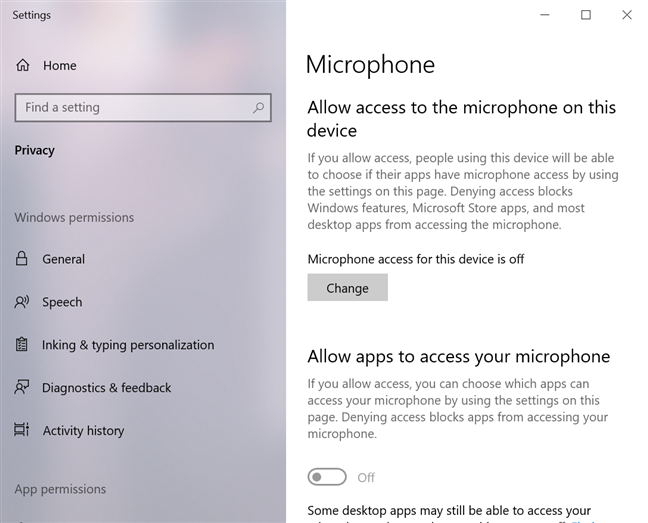Open the Home settings page
648x523 pixels.
pyautogui.click(x=60, y=65)
